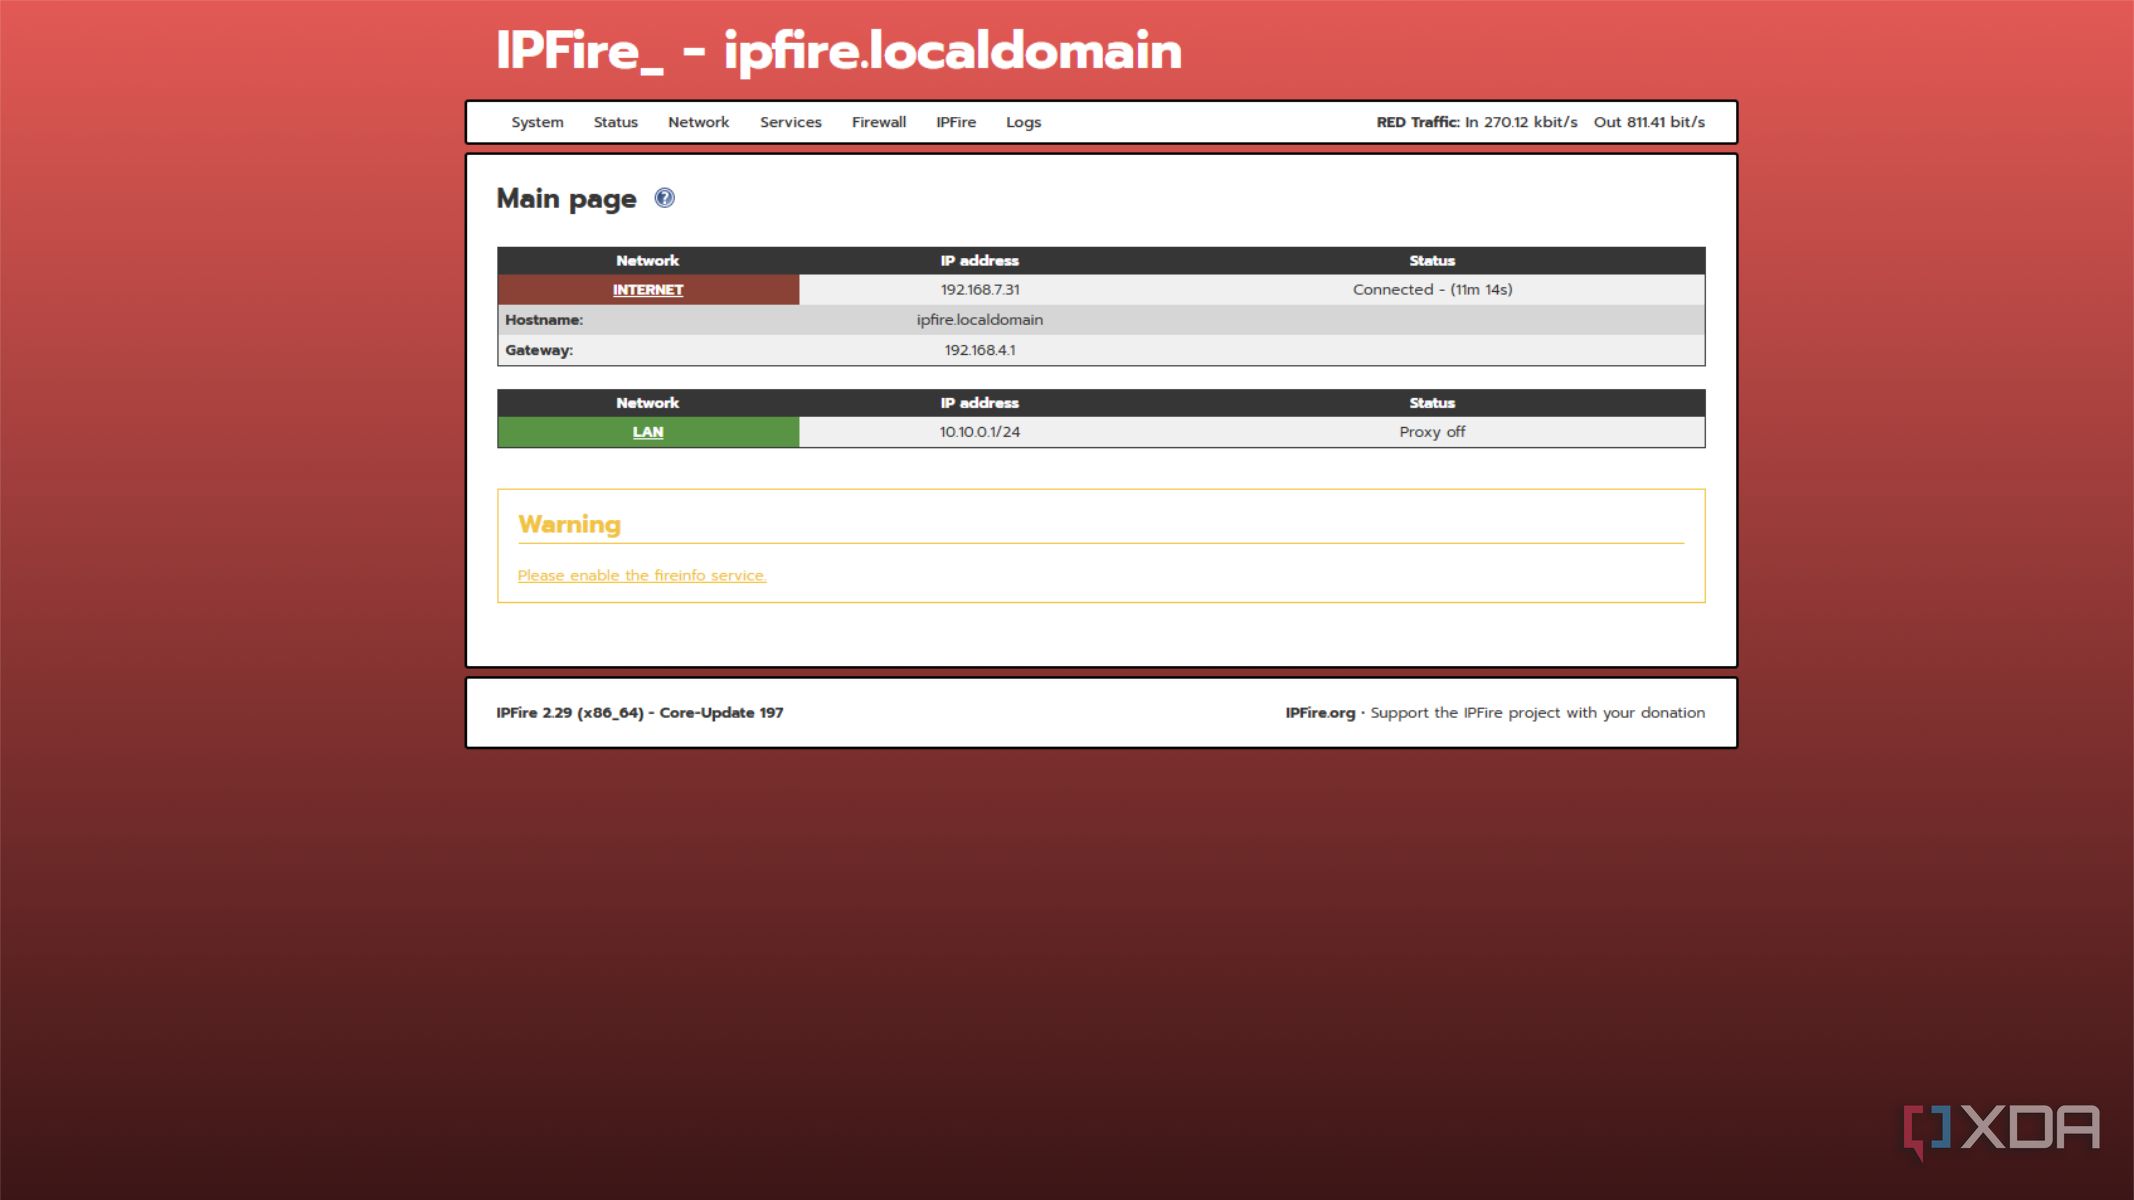Click the help icon beside Main page
Image resolution: width=2134 pixels, height=1200 pixels.
pyautogui.click(x=664, y=198)
